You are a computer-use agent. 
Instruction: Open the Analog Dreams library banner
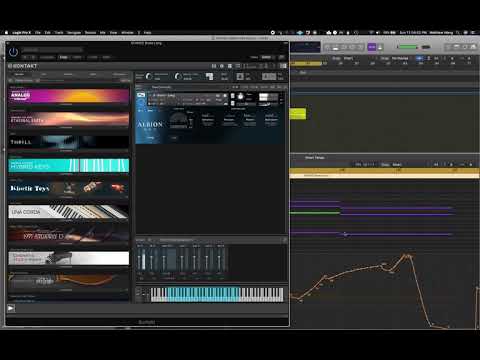tap(68, 96)
